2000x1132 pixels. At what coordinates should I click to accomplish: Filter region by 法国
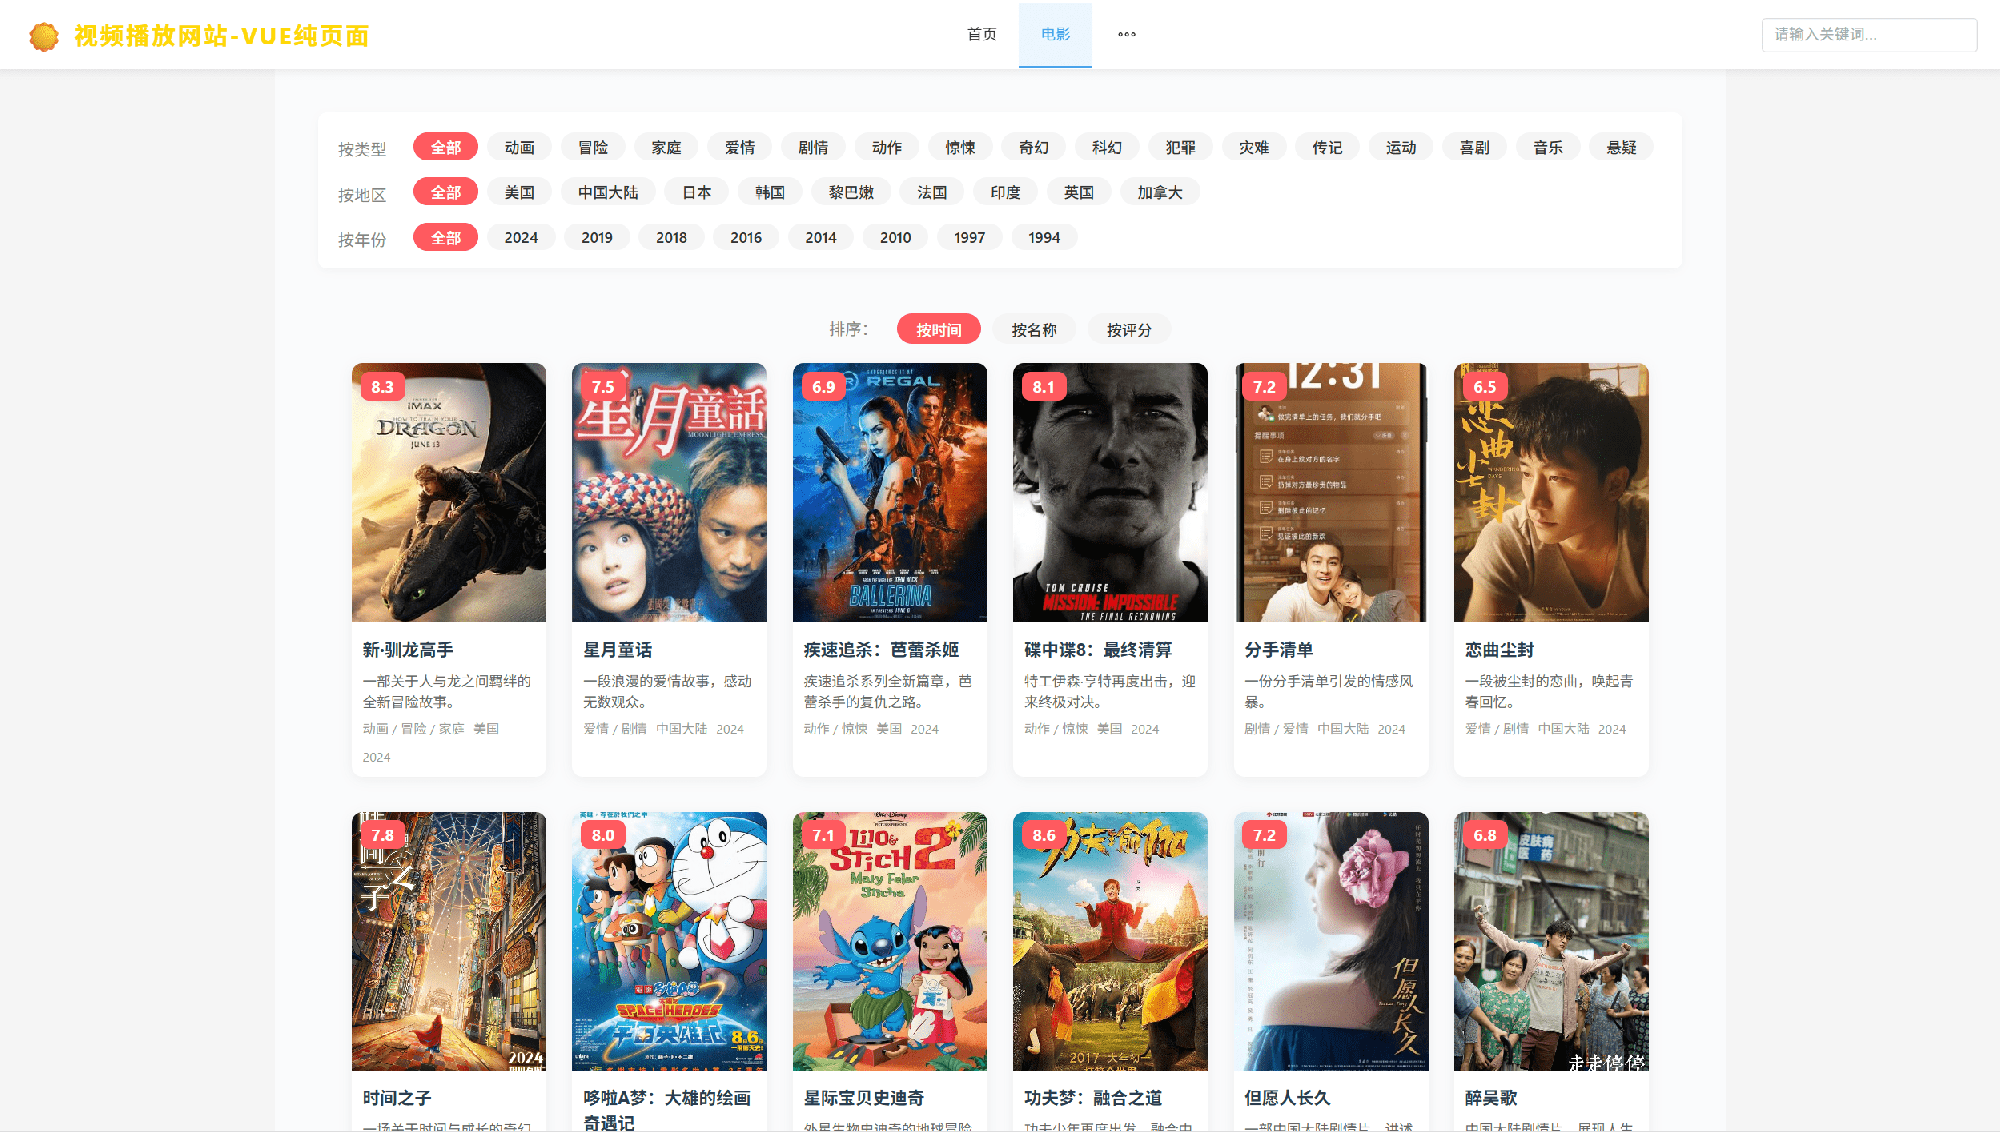[x=933, y=192]
